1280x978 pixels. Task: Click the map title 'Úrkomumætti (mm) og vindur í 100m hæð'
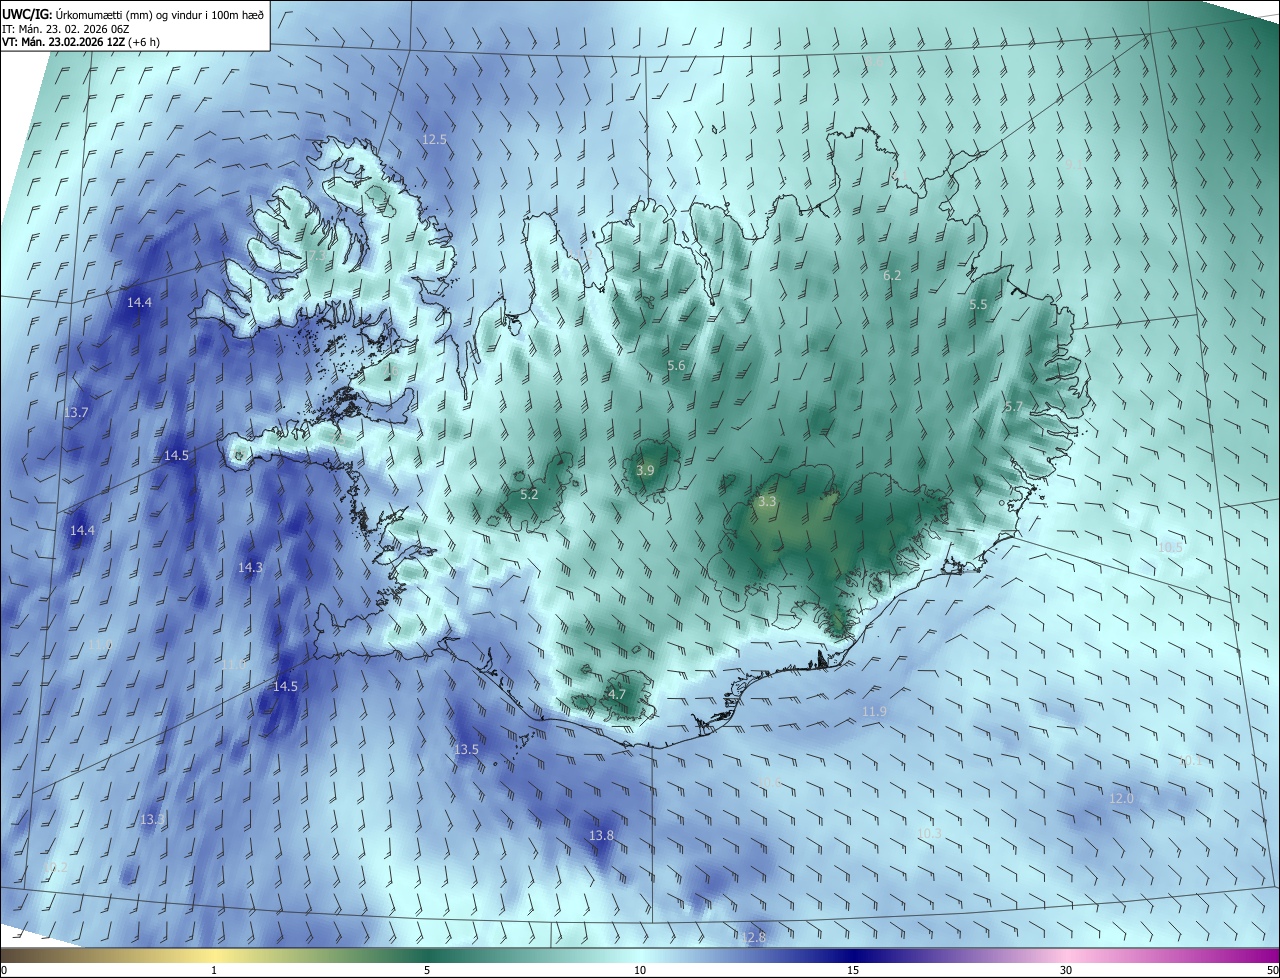coord(161,13)
